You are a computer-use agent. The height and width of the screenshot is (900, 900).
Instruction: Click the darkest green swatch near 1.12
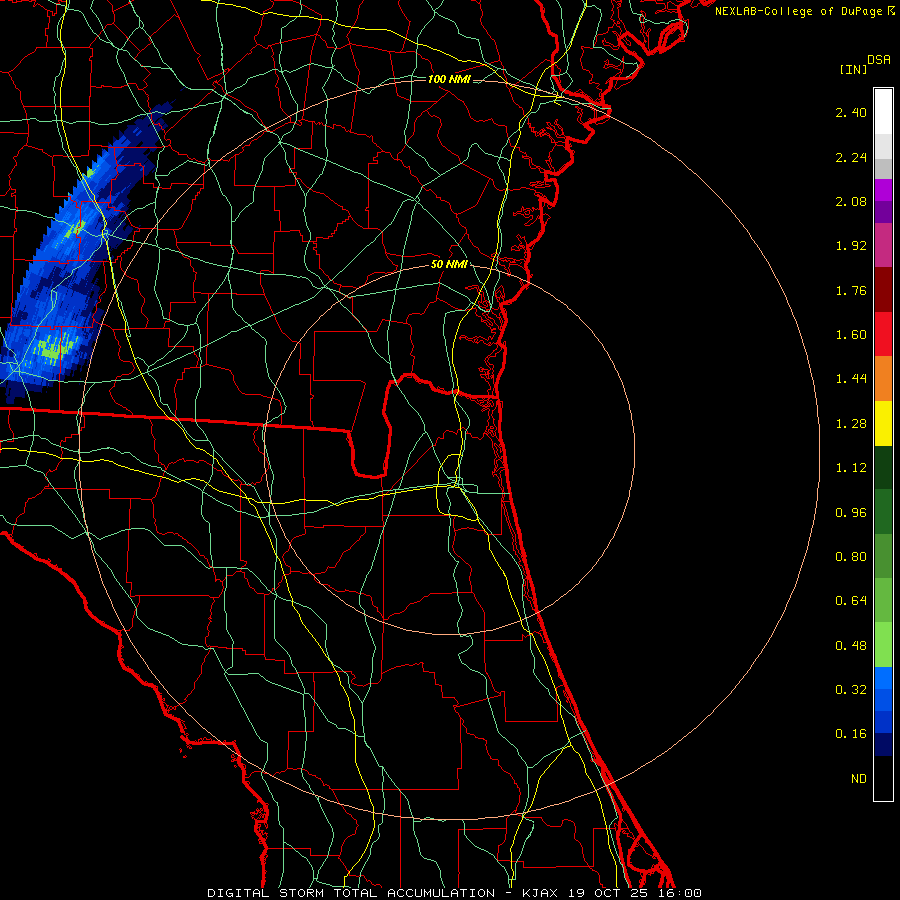(x=883, y=467)
